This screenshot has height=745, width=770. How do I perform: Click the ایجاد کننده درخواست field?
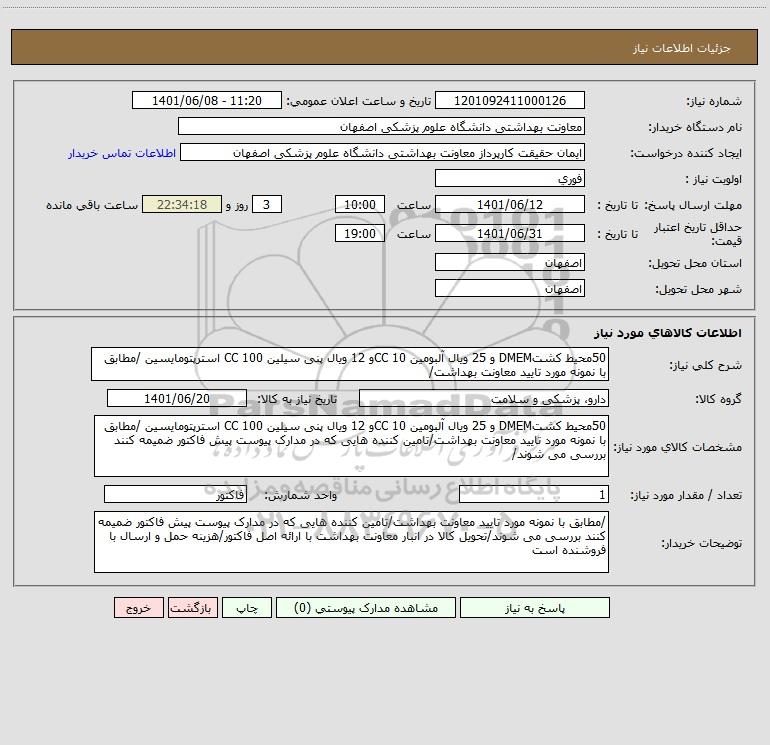(383, 153)
